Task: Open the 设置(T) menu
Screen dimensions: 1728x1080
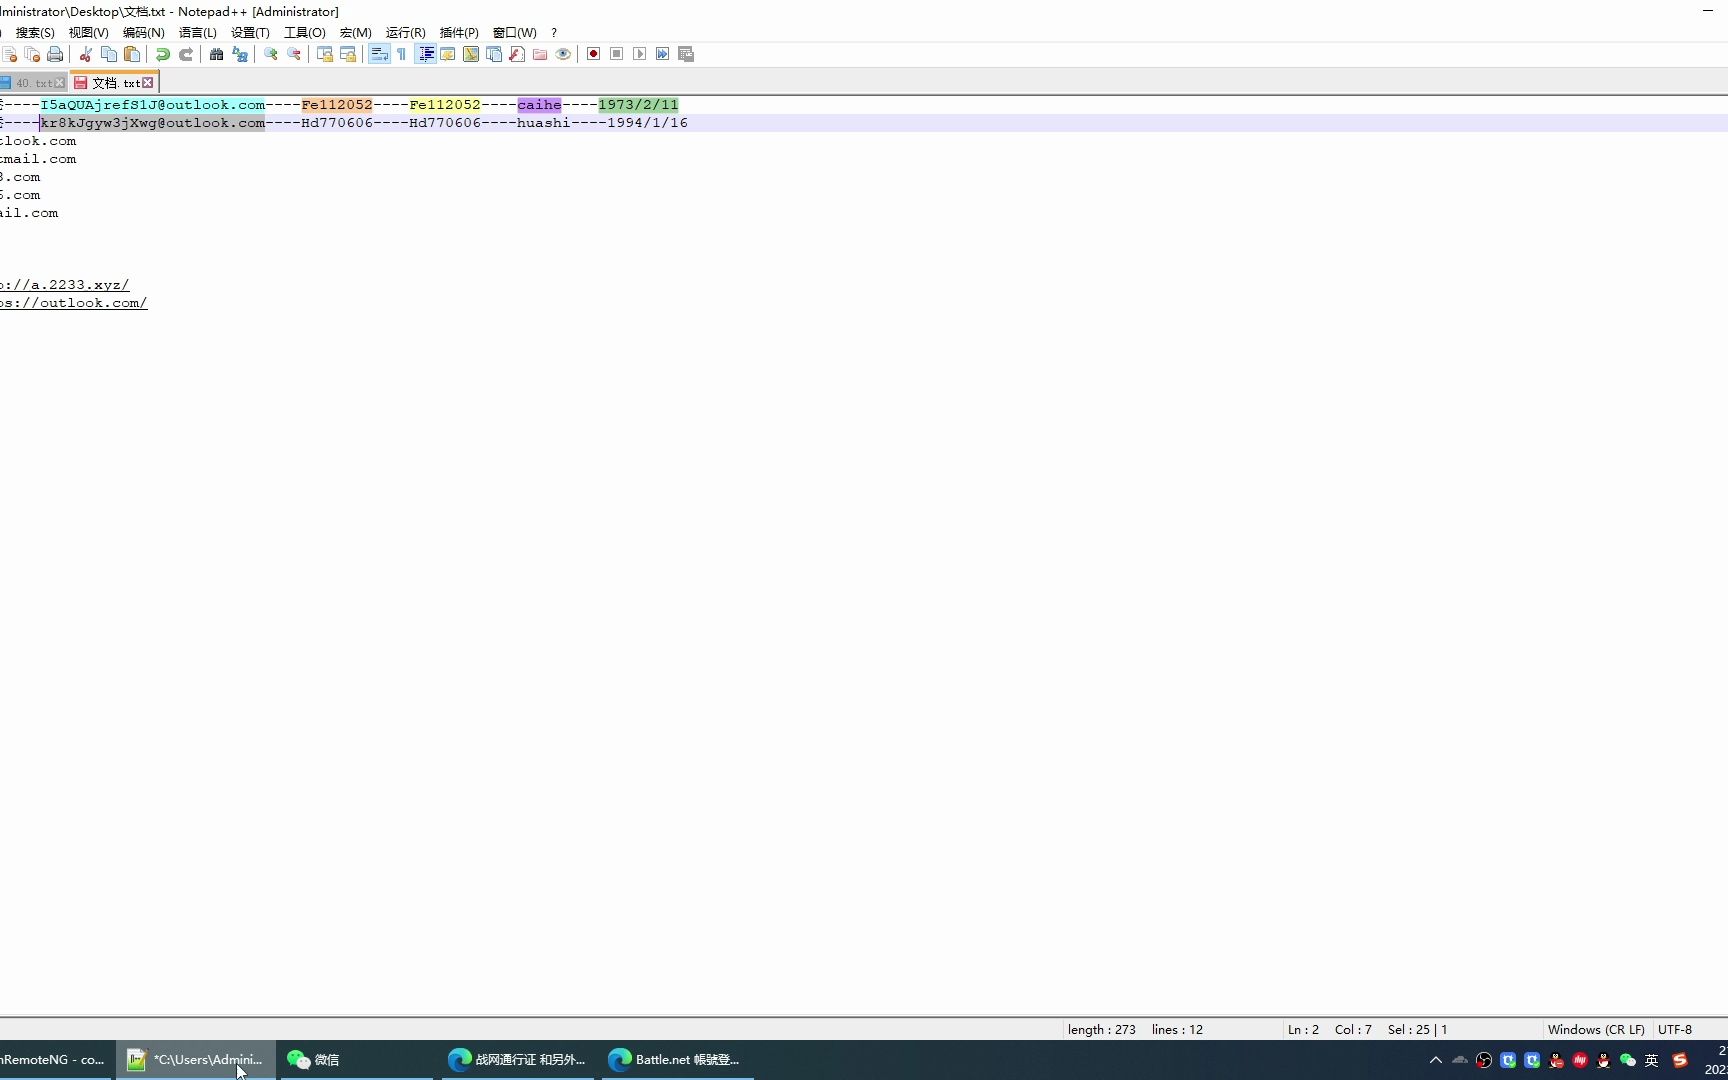Action: [250, 32]
